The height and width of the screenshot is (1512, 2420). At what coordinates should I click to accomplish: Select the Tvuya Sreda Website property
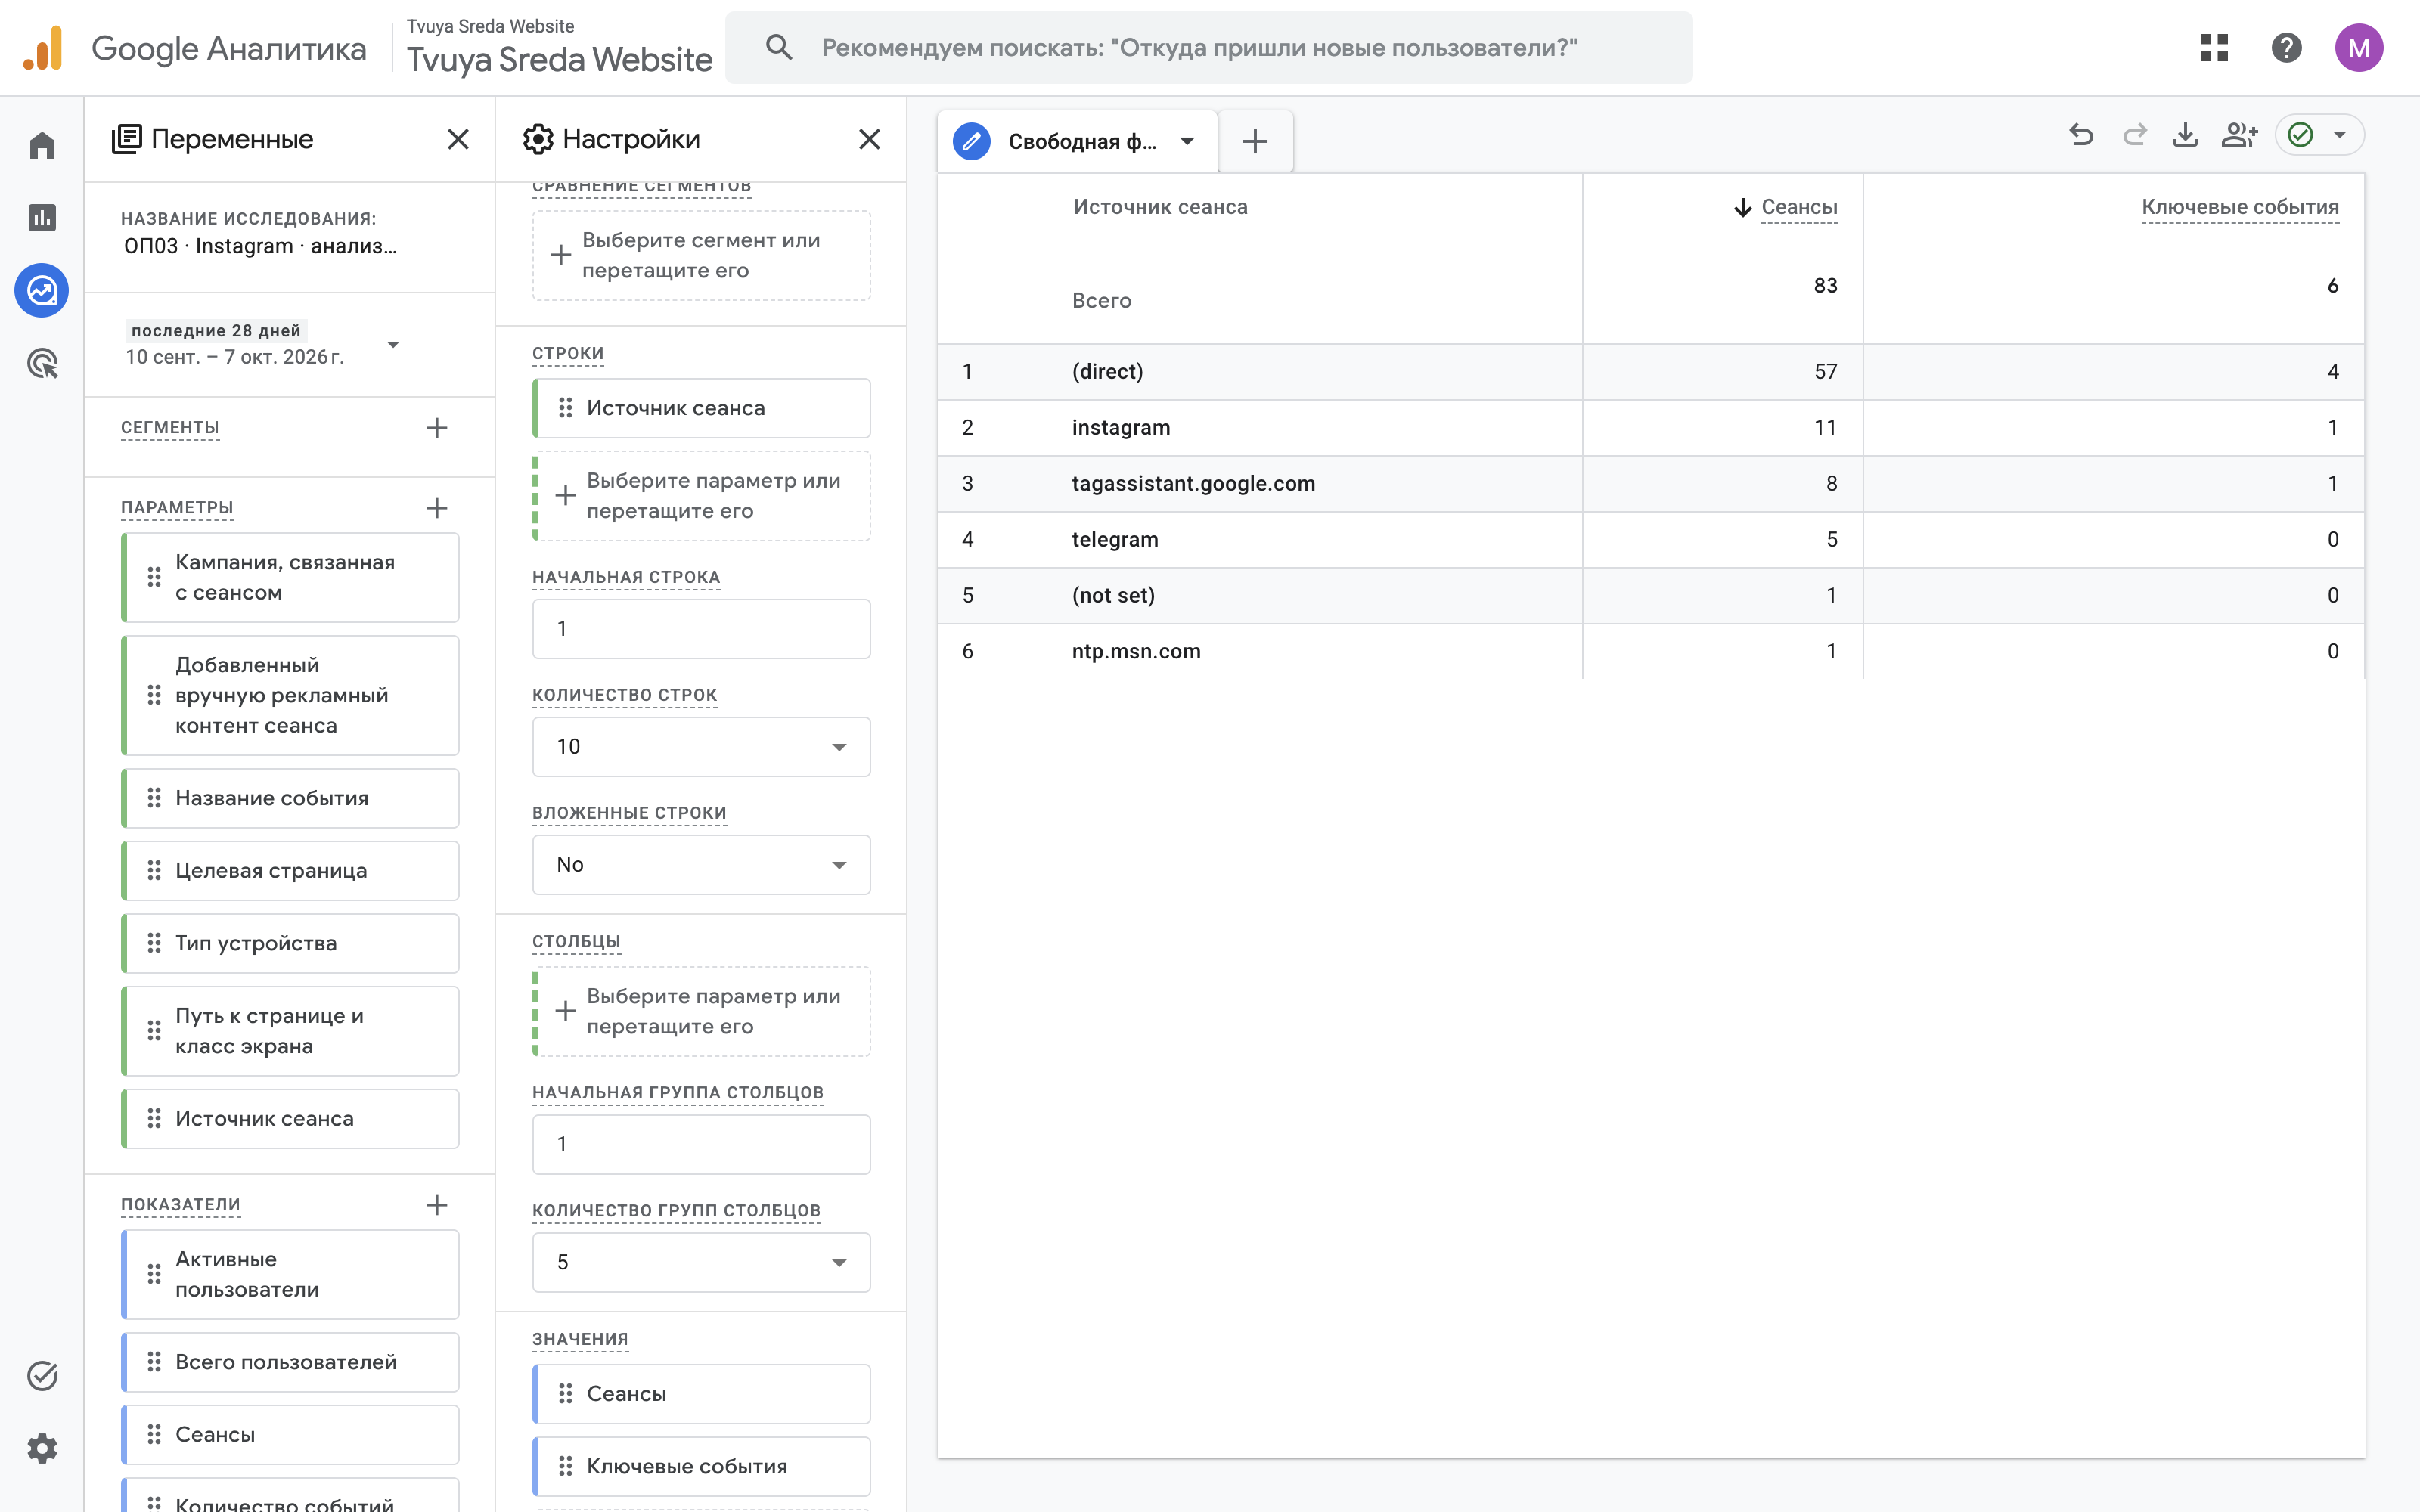[x=559, y=48]
